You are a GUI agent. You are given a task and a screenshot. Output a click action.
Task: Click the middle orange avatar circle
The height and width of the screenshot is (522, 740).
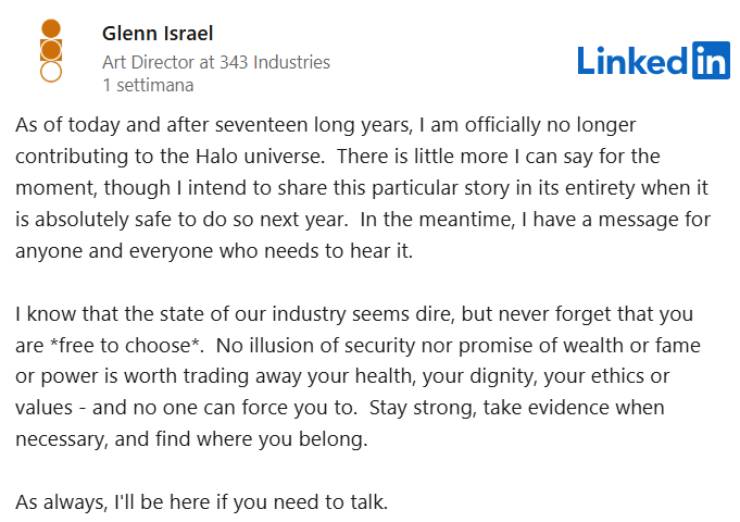tap(52, 49)
